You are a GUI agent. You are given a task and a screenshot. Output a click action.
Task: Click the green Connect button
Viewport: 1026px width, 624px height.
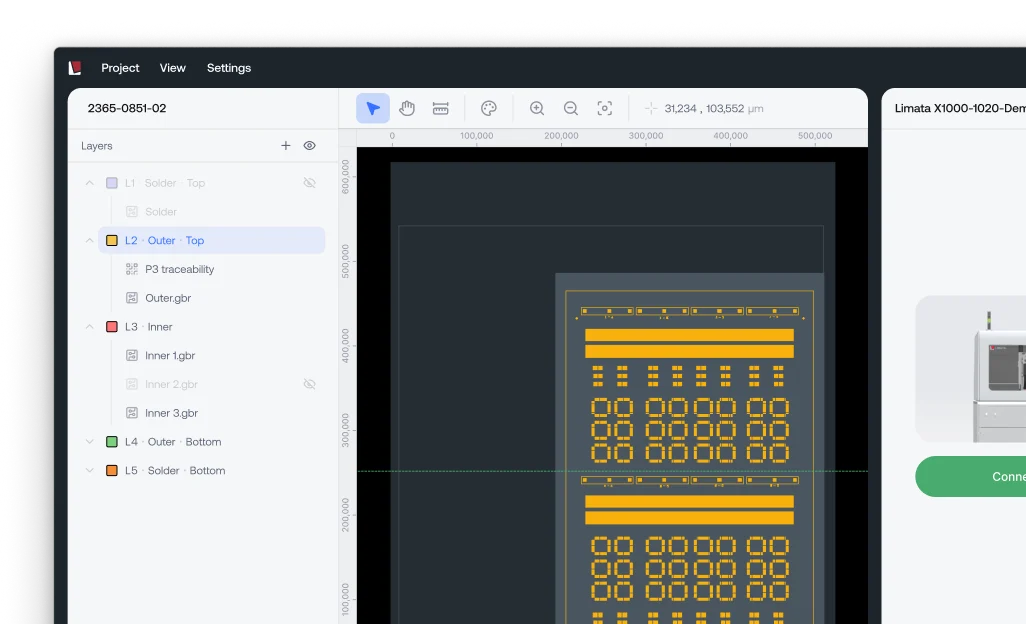(x=970, y=476)
